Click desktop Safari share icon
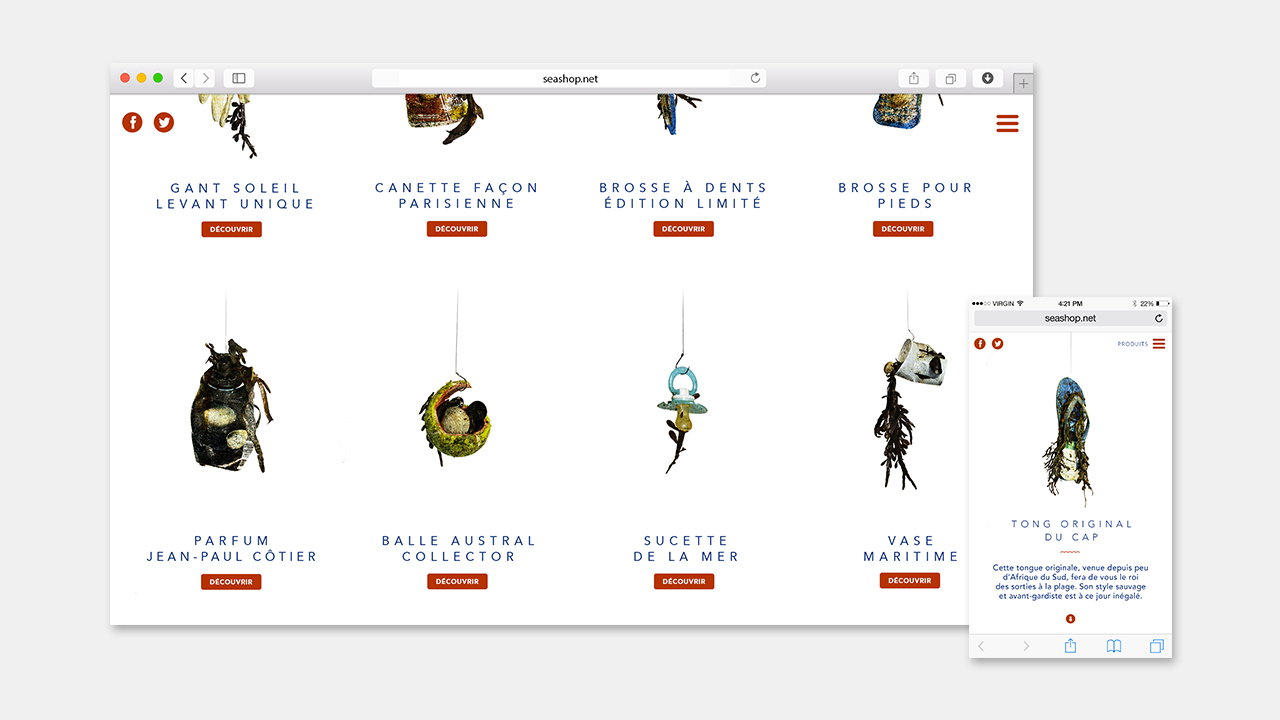The height and width of the screenshot is (720, 1280). pyautogui.click(x=914, y=78)
